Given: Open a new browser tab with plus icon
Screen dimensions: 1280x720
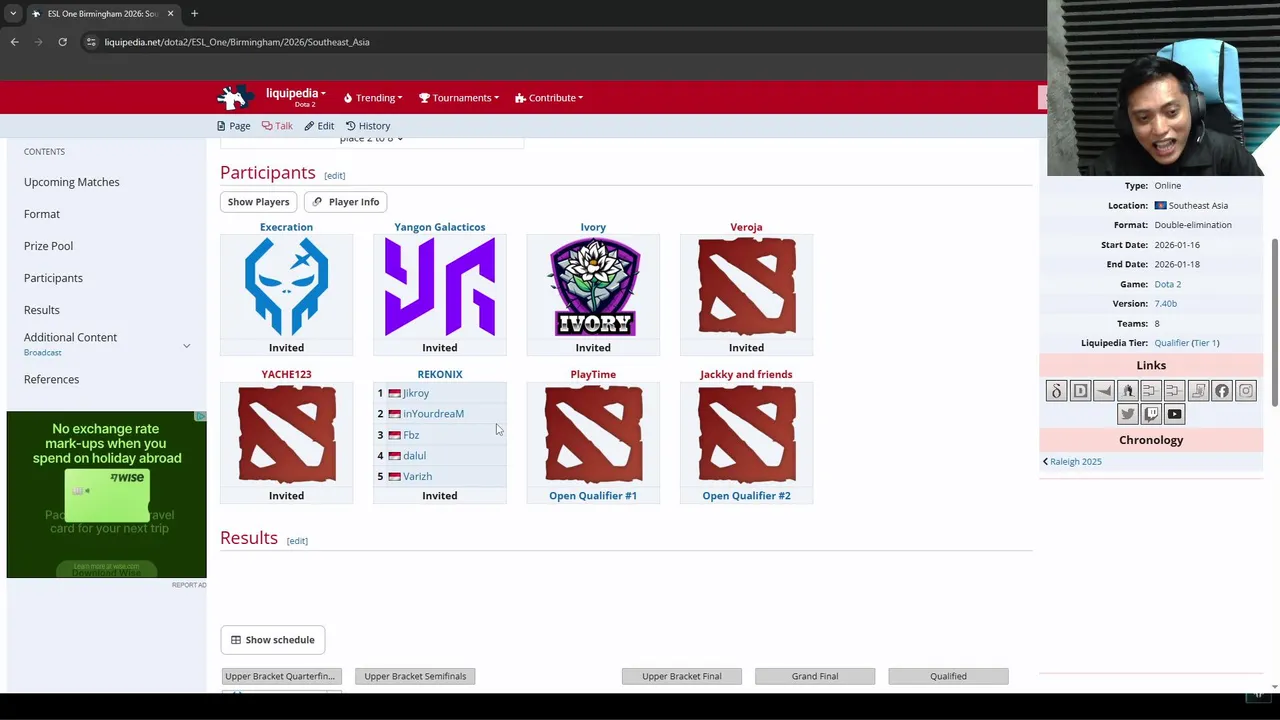Looking at the screenshot, I should point(195,14).
